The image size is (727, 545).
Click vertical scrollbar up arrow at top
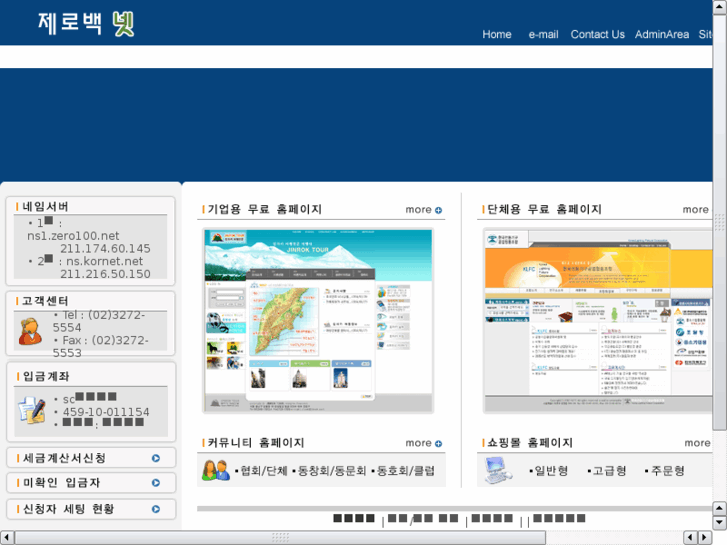point(720,7)
